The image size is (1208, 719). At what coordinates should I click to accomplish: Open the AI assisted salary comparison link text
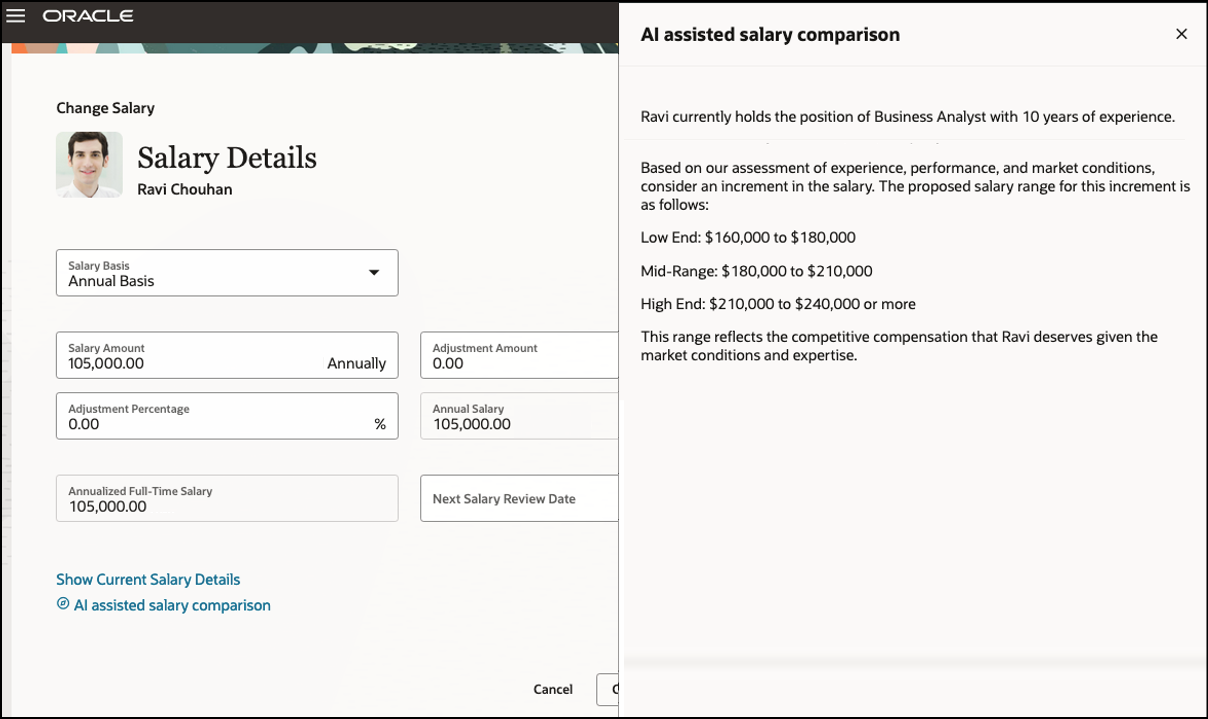click(x=172, y=605)
